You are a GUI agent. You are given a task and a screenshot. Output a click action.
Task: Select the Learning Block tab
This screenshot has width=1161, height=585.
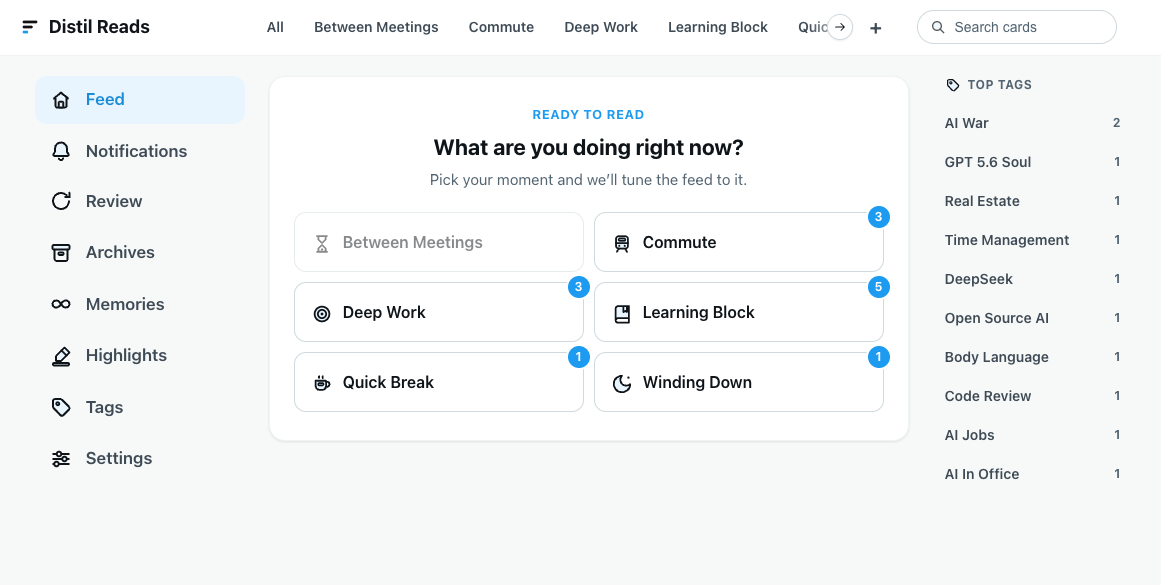[717, 27]
